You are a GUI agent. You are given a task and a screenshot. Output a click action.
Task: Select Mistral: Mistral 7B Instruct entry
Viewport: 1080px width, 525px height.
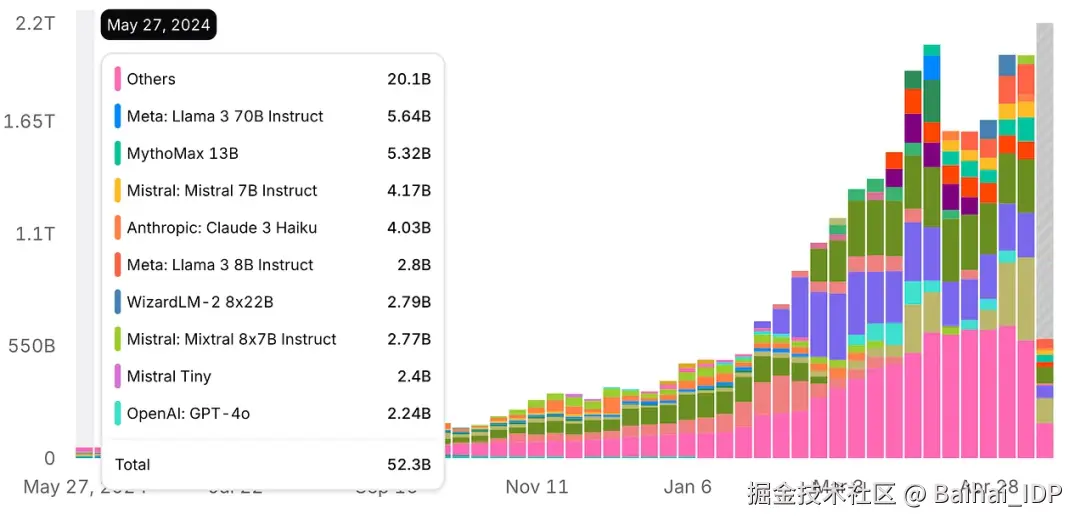(273, 191)
